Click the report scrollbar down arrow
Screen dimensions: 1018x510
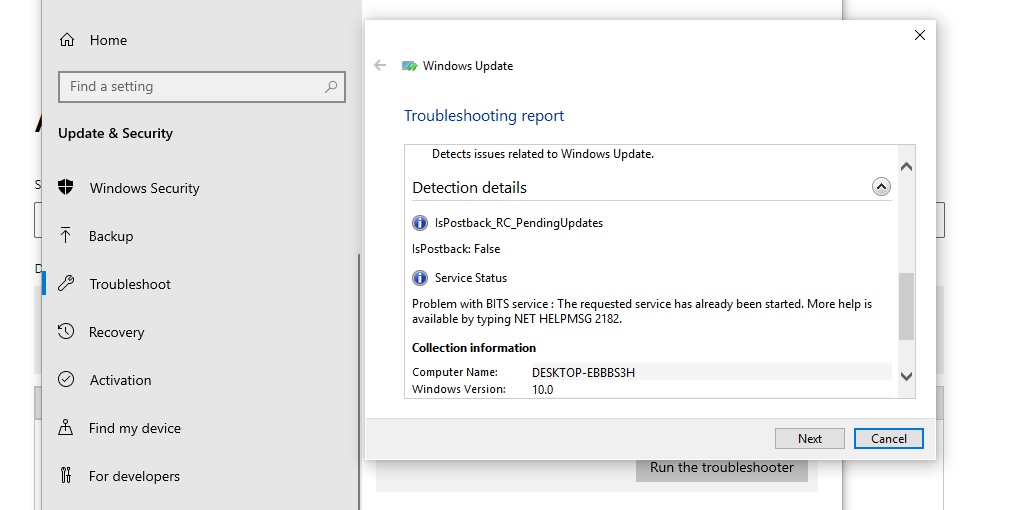coord(907,376)
